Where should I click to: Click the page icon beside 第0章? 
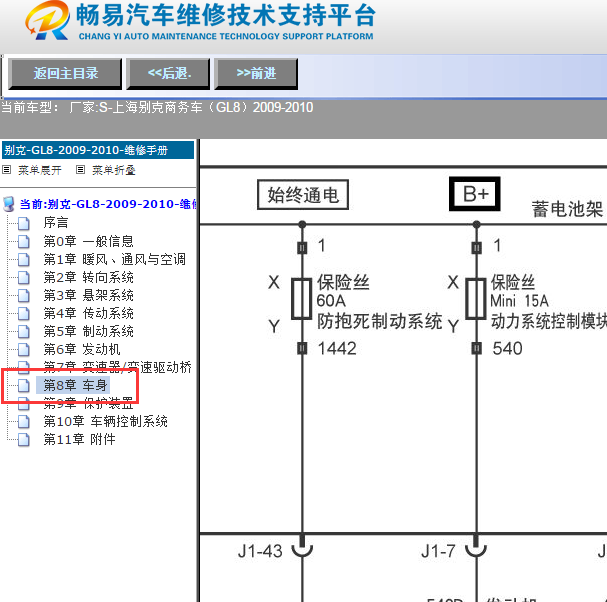pyautogui.click(x=24, y=242)
